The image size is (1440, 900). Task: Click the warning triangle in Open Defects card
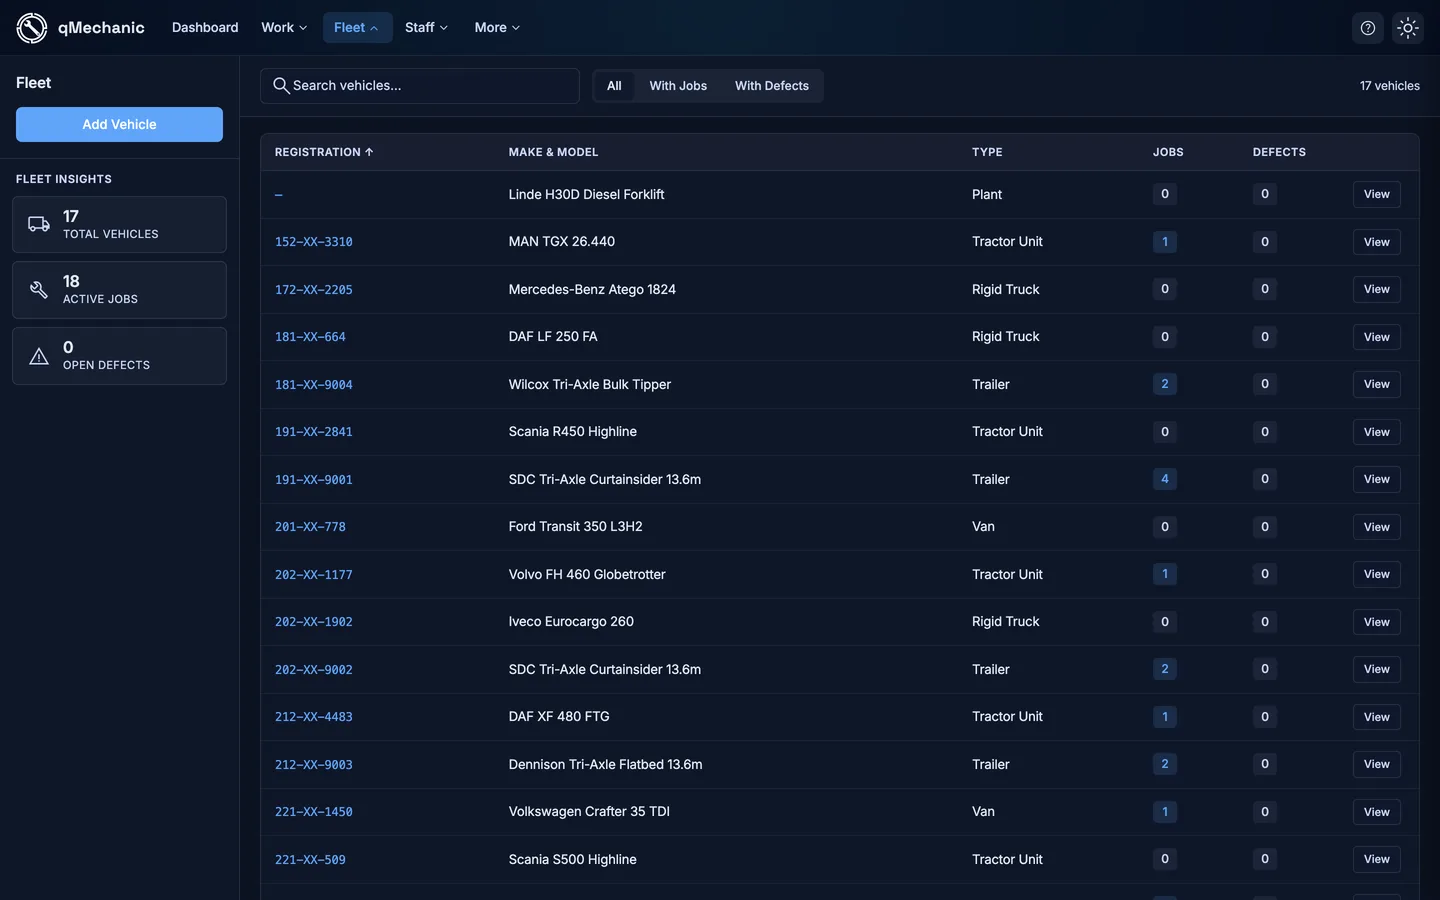[39, 356]
